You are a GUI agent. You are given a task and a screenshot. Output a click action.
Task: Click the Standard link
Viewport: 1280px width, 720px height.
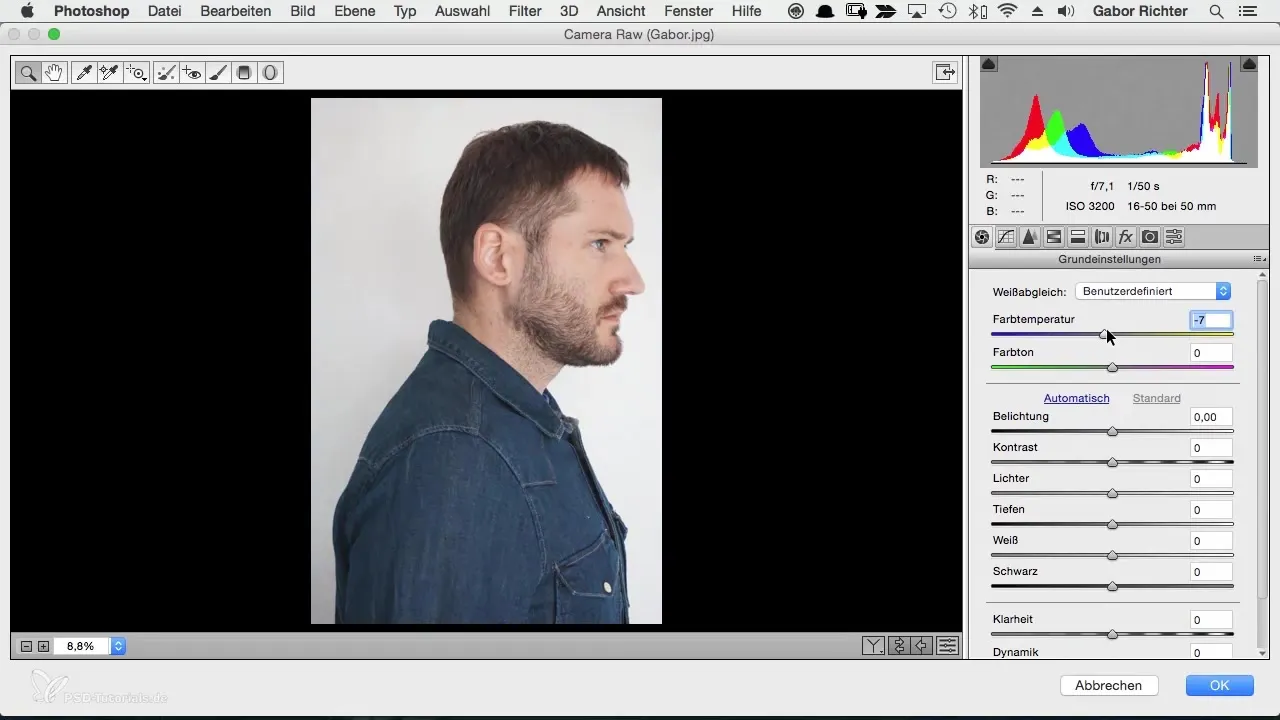[x=1156, y=398]
